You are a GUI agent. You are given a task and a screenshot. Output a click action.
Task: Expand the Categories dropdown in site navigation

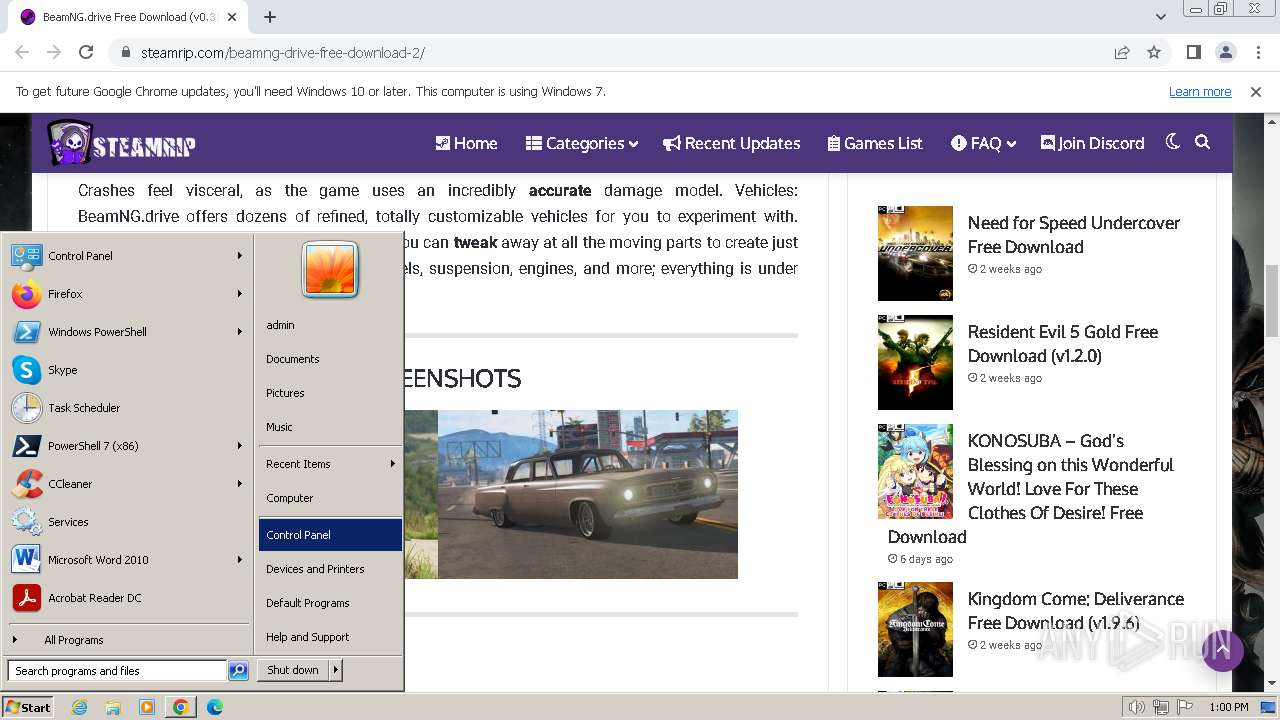[582, 143]
